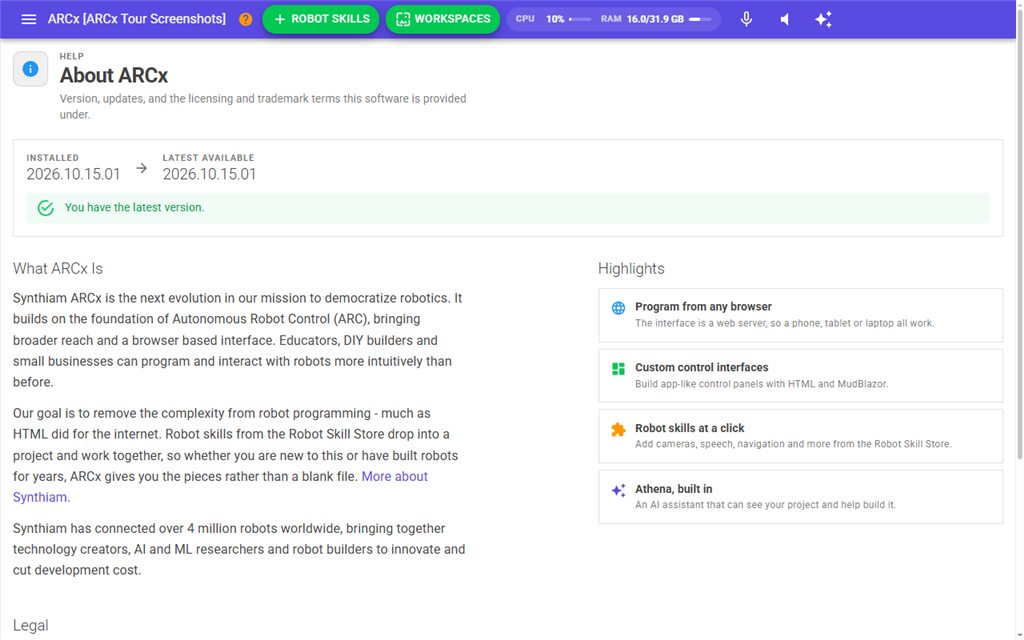This screenshot has height=640, width=1024.
Task: Toggle the microphone icon in top bar
Action: 746,19
